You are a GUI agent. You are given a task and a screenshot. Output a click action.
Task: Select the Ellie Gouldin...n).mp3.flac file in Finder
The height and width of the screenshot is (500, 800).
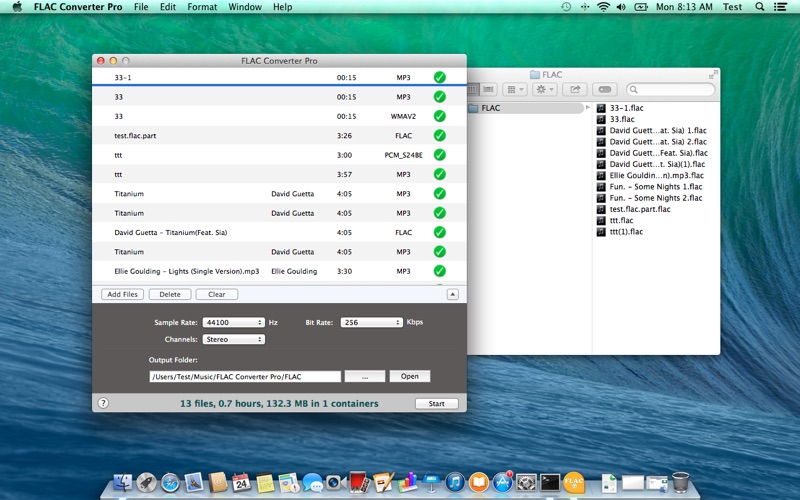point(656,175)
